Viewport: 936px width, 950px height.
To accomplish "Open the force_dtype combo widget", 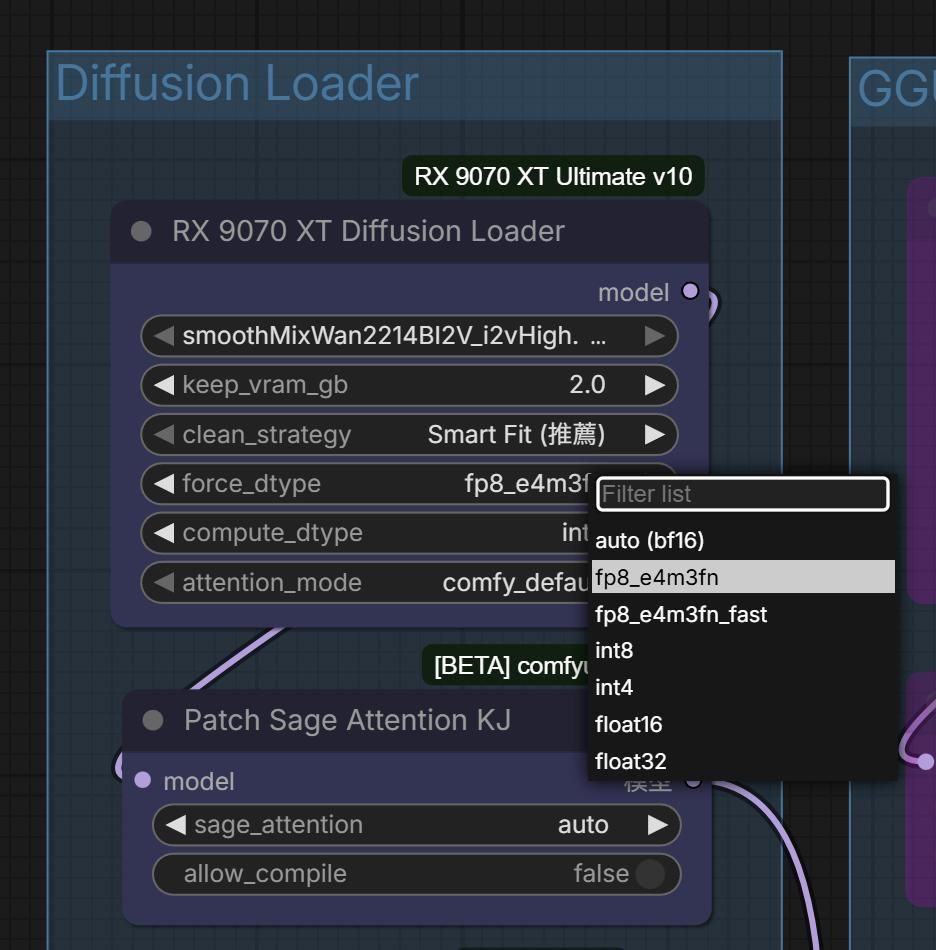I will pos(365,483).
